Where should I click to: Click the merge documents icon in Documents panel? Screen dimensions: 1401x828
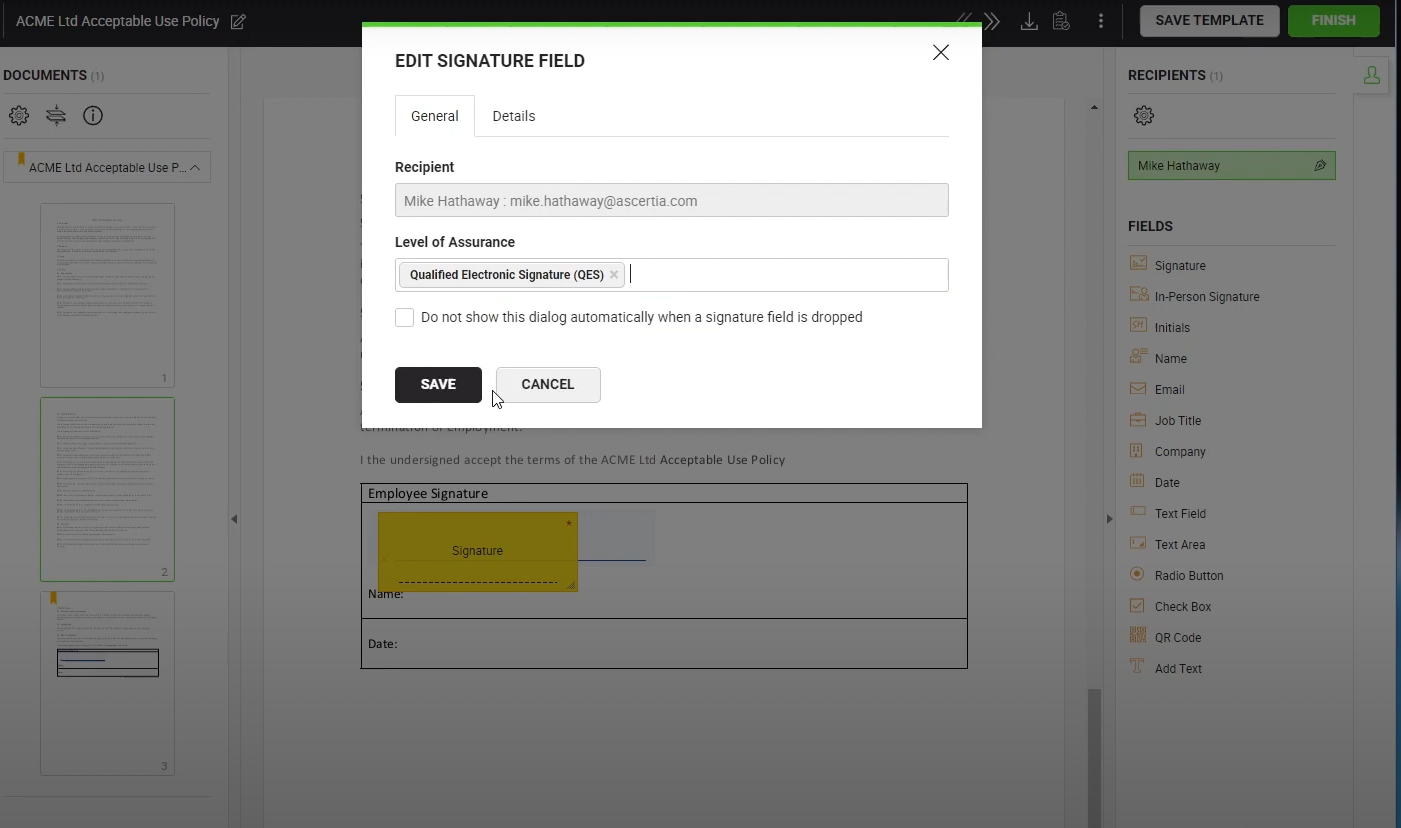click(56, 116)
